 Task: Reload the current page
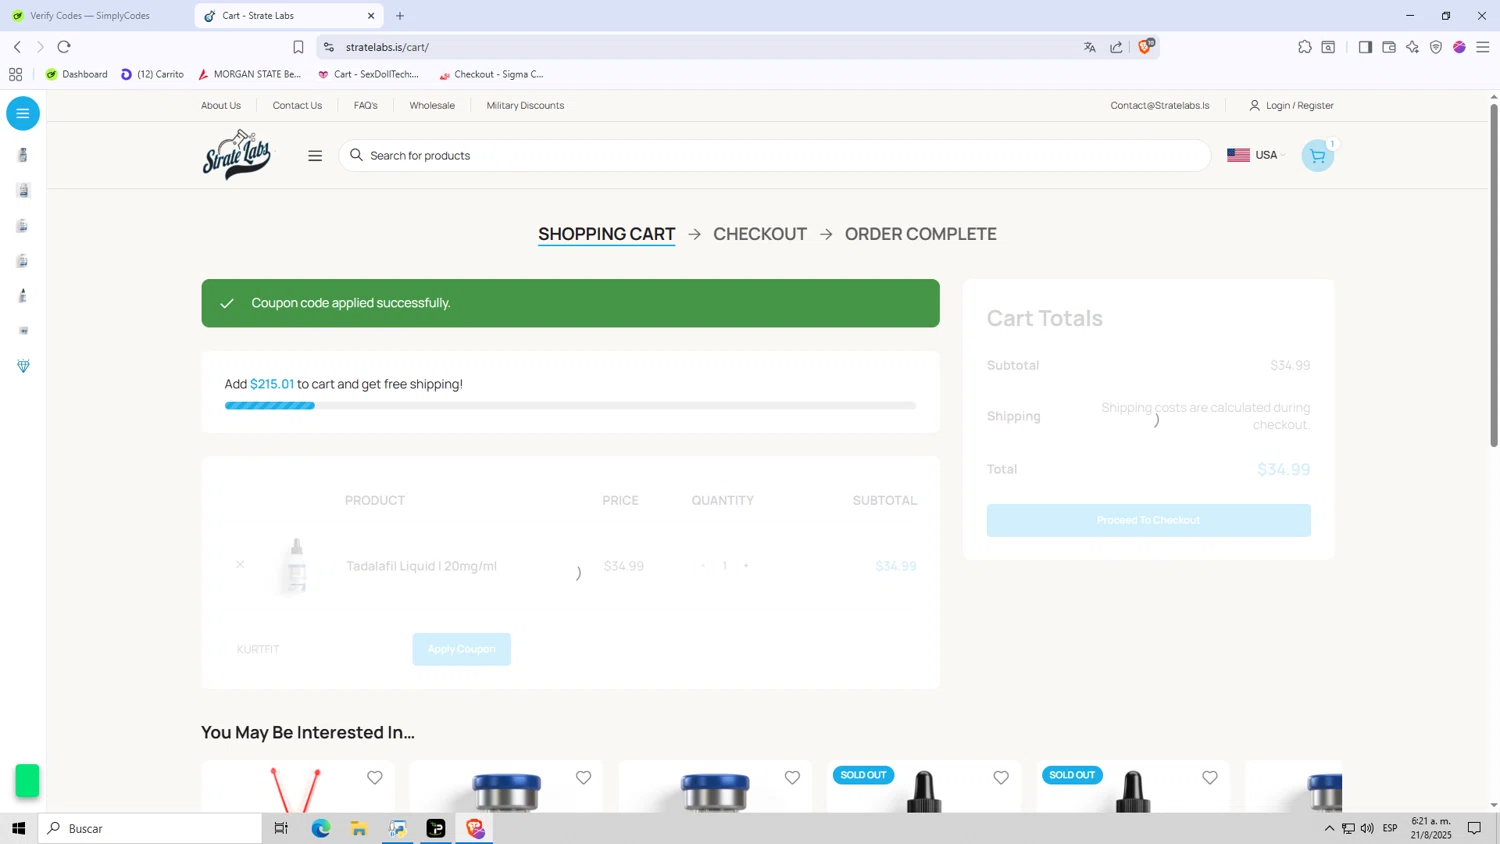[x=64, y=47]
